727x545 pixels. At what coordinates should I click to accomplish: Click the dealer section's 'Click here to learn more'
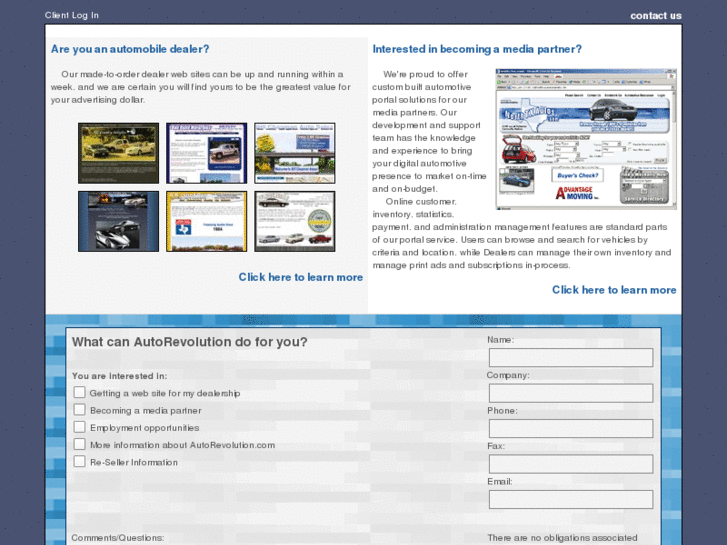[x=300, y=277]
